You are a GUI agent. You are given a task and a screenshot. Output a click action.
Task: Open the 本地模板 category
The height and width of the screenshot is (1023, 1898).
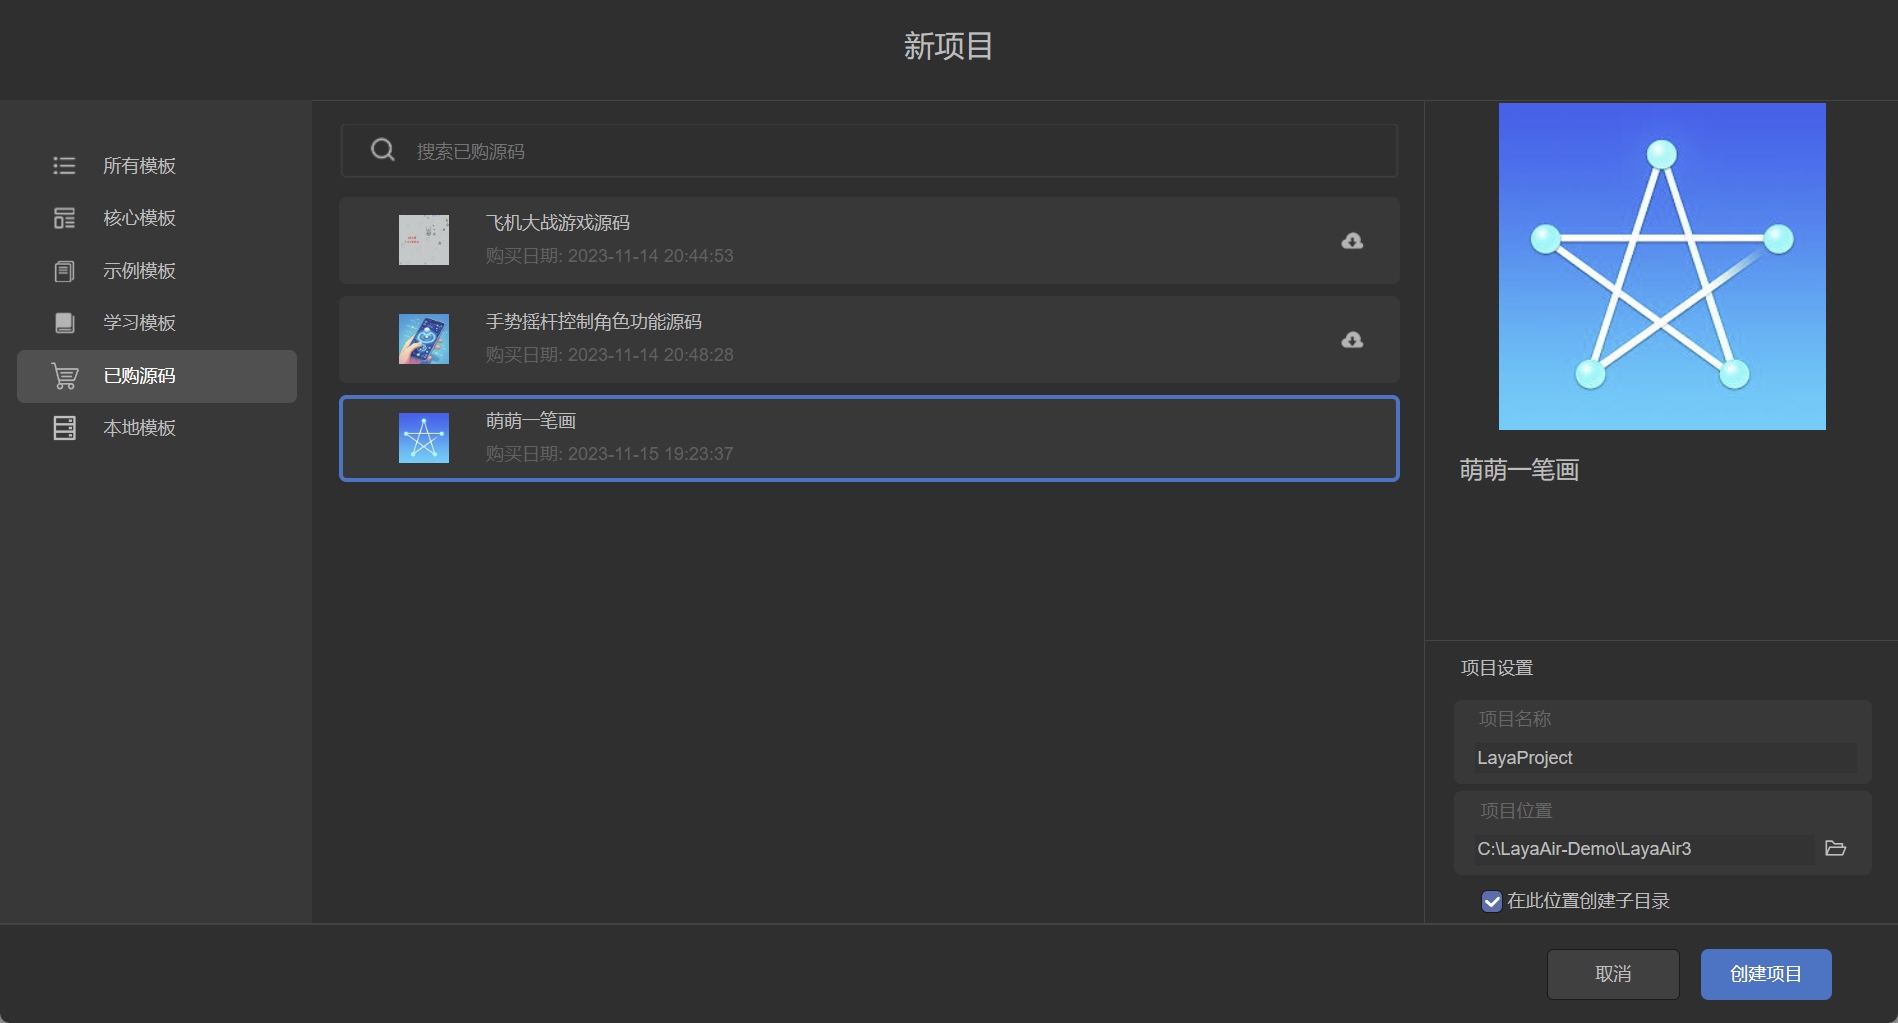point(139,428)
